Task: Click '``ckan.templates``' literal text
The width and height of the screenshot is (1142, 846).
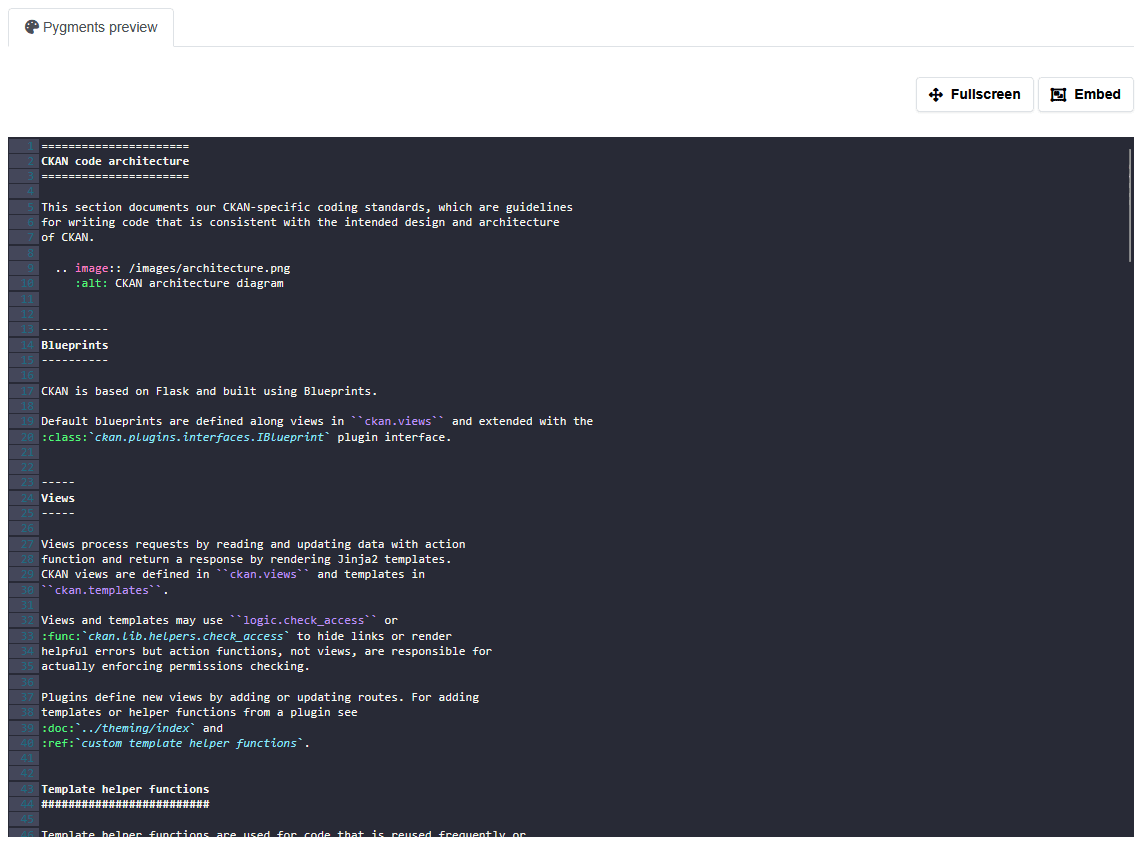Action: pyautogui.click(x=102, y=590)
